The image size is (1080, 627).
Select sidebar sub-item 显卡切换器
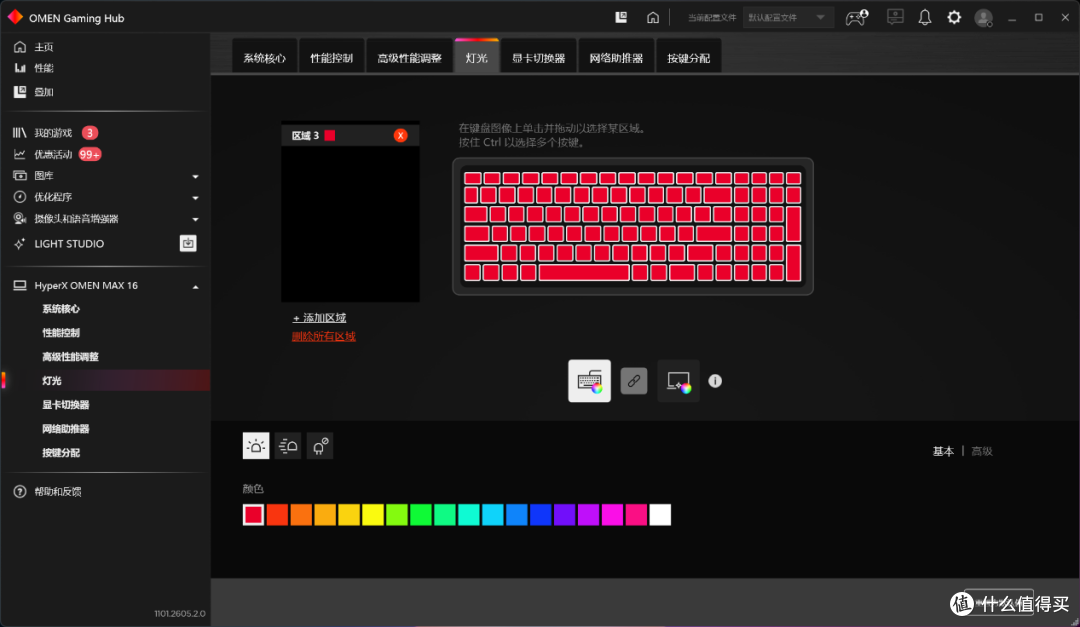coord(65,405)
